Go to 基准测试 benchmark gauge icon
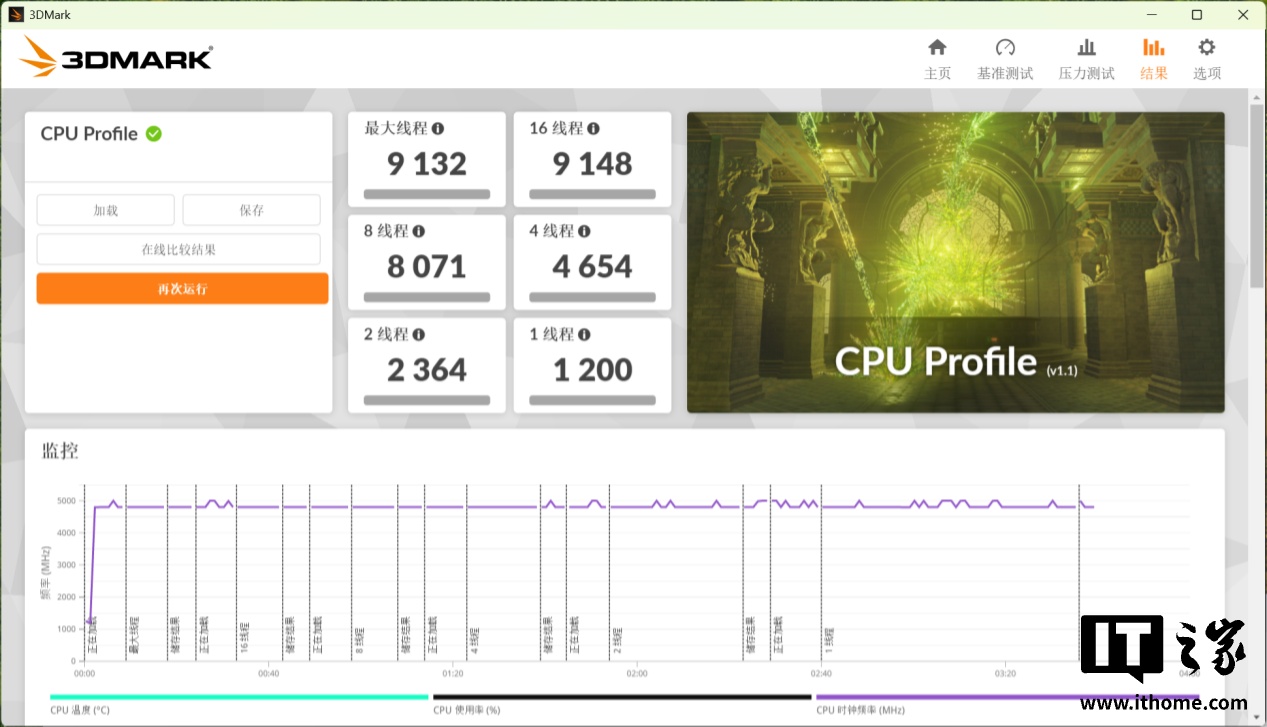 point(1005,48)
